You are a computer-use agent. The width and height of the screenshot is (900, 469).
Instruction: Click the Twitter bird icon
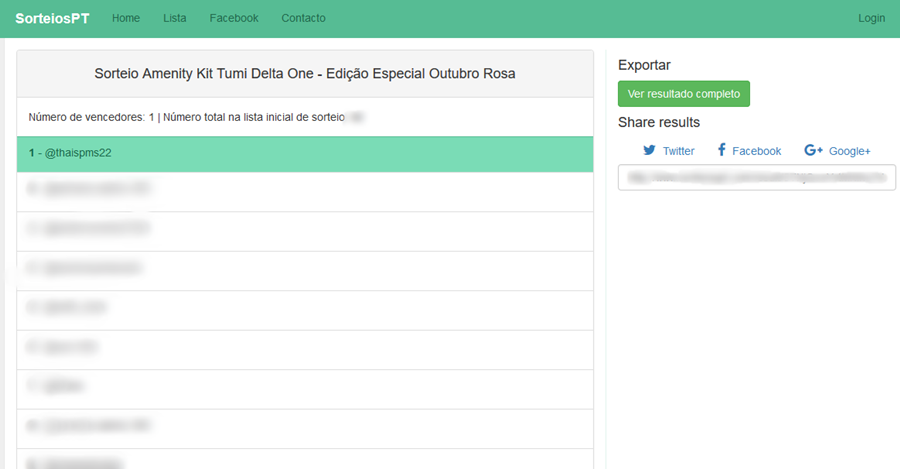649,150
